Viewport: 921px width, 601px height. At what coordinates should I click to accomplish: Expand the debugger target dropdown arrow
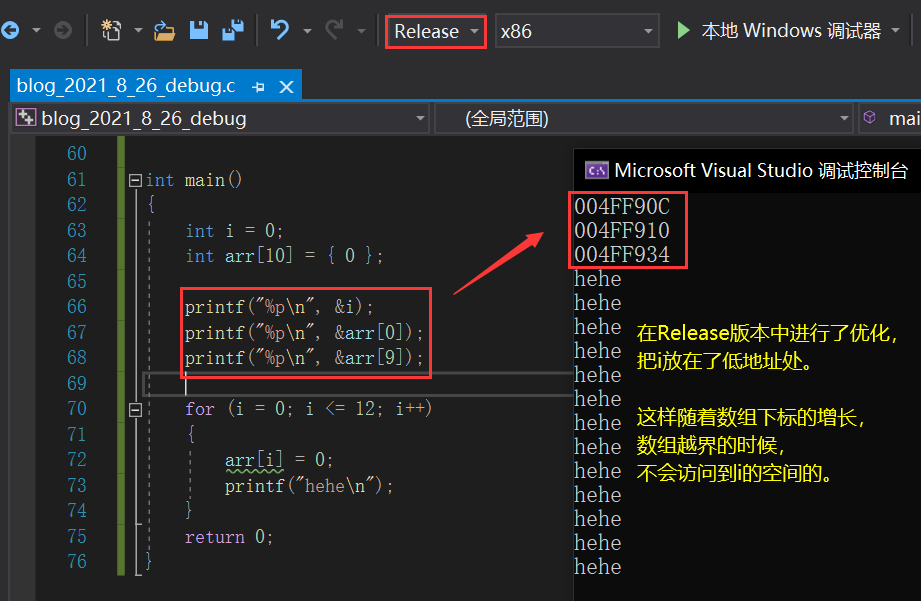pyautogui.click(x=895, y=30)
